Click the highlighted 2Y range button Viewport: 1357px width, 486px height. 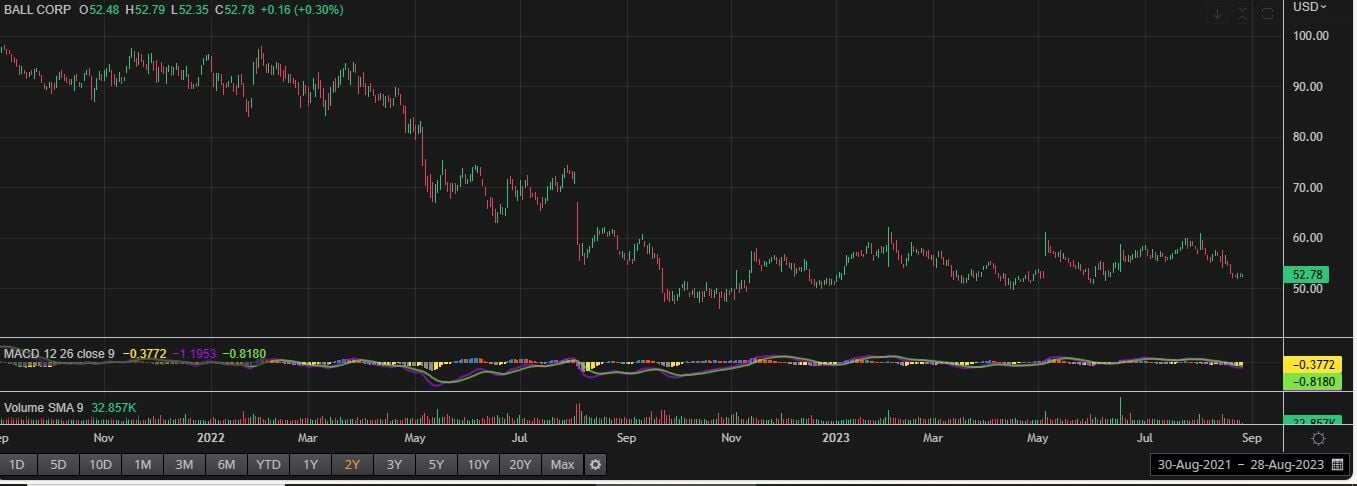point(352,465)
